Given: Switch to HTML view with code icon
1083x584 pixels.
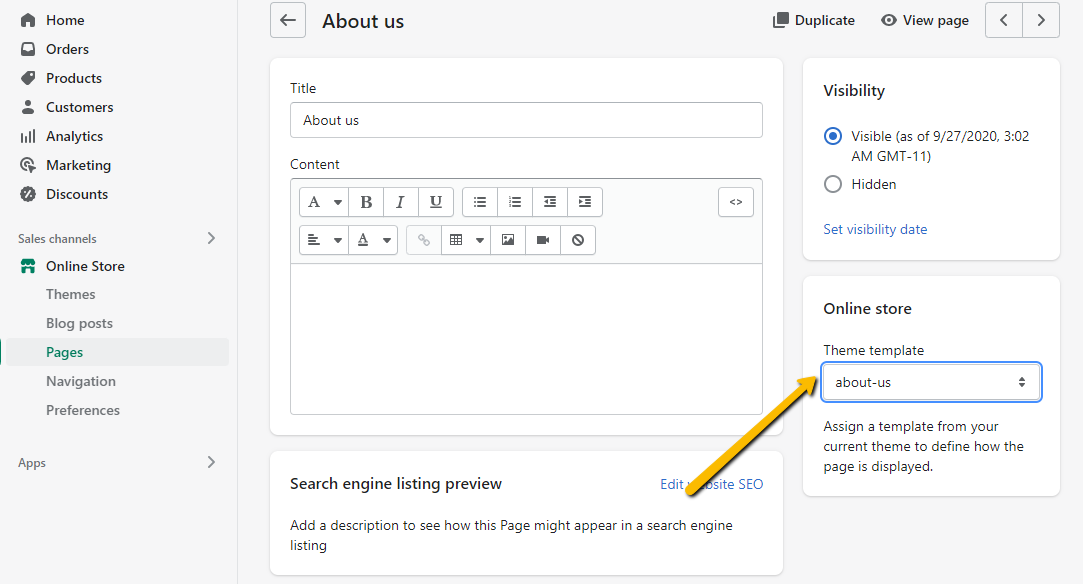Looking at the screenshot, I should (735, 202).
